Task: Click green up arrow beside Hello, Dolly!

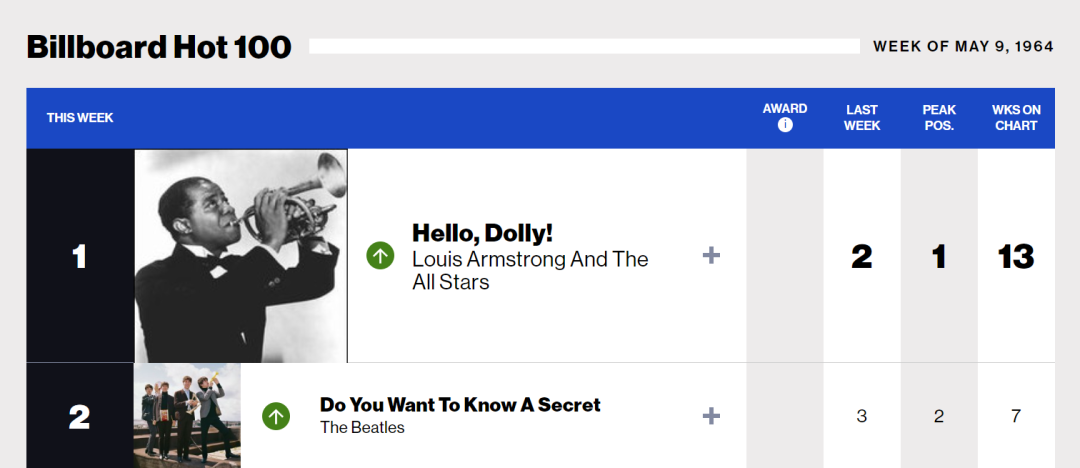Action: 380,256
